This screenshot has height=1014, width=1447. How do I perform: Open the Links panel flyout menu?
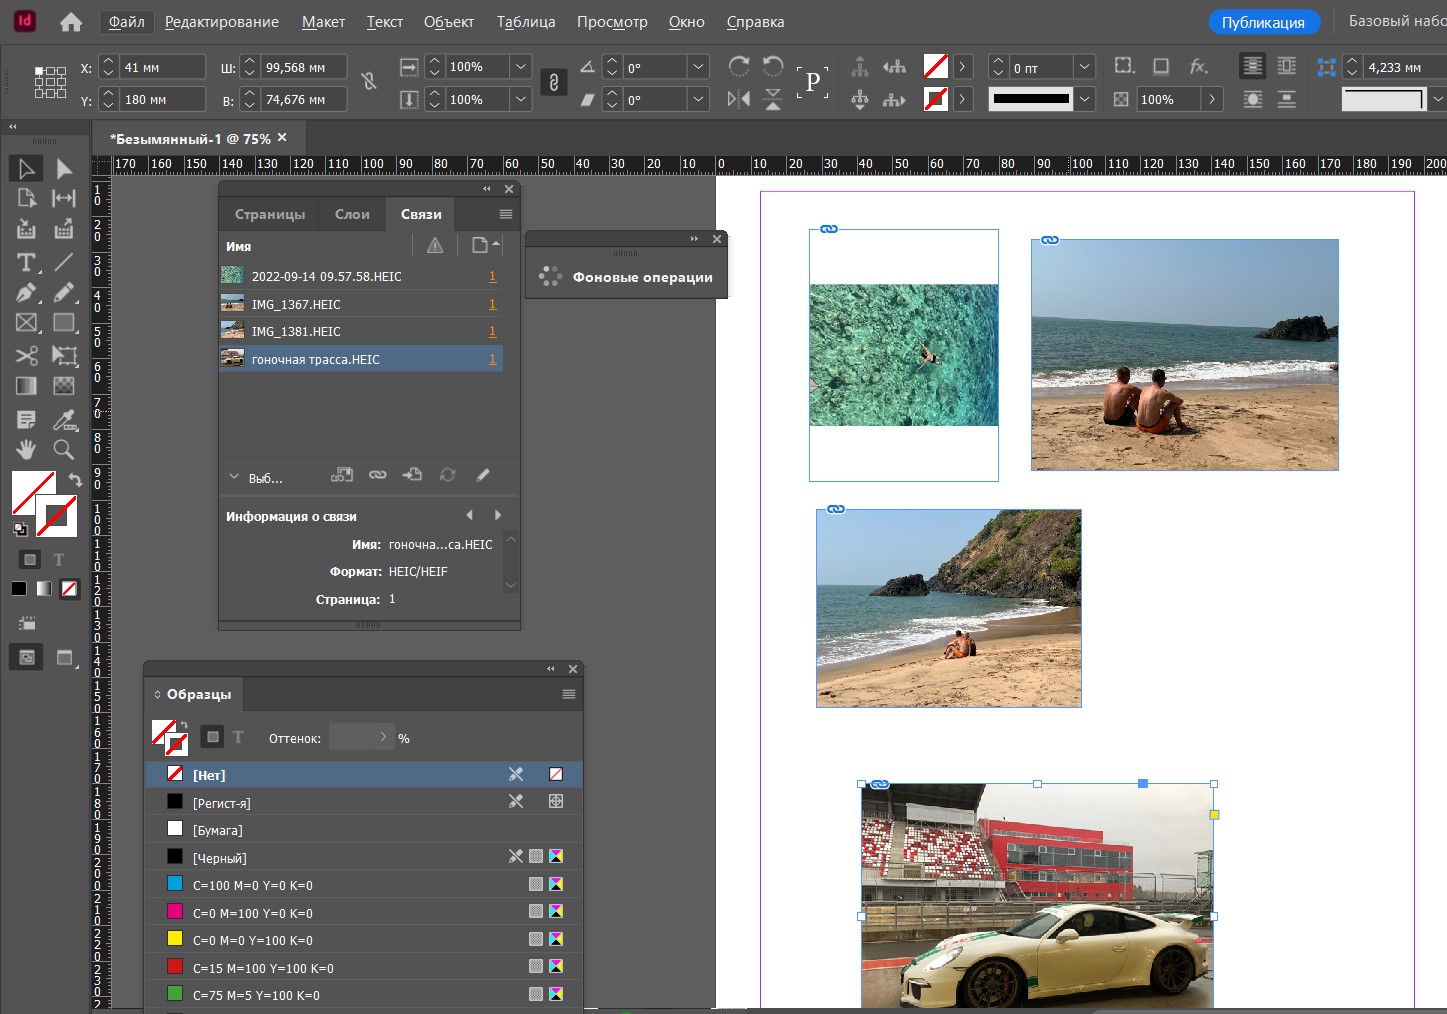505,214
